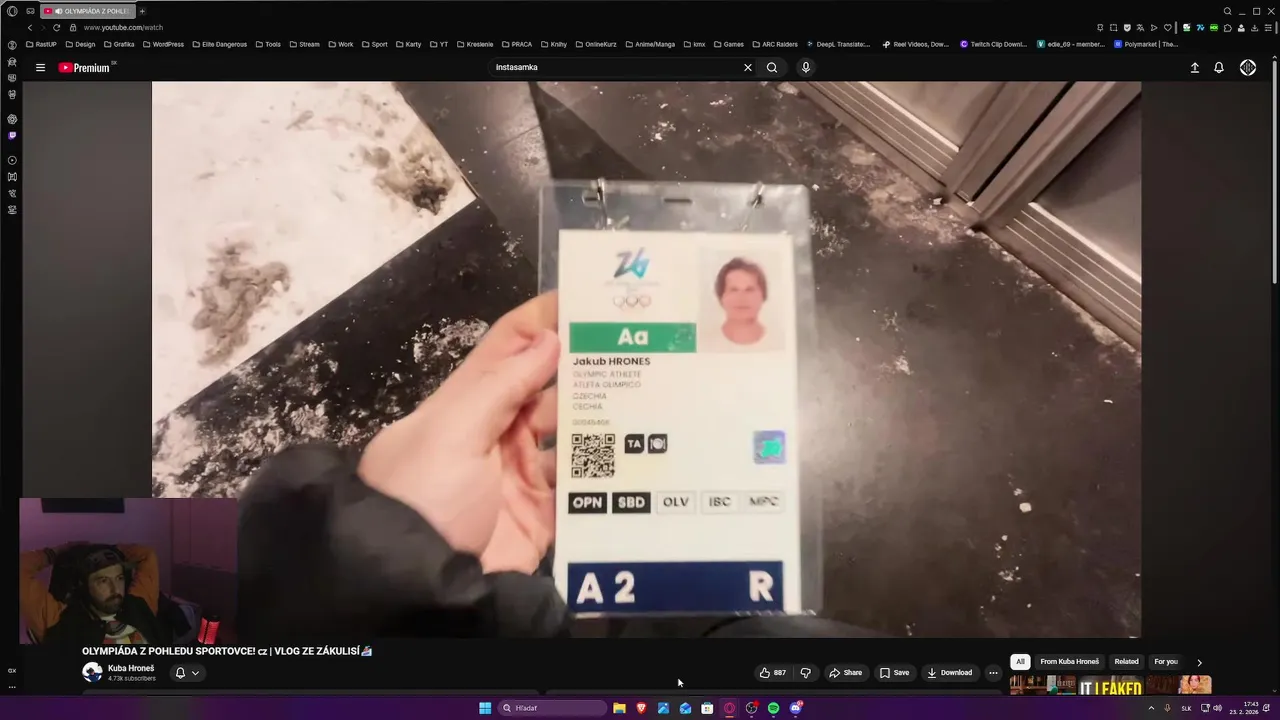
Task: Open the 7TV extension icon
Action: point(1199,27)
